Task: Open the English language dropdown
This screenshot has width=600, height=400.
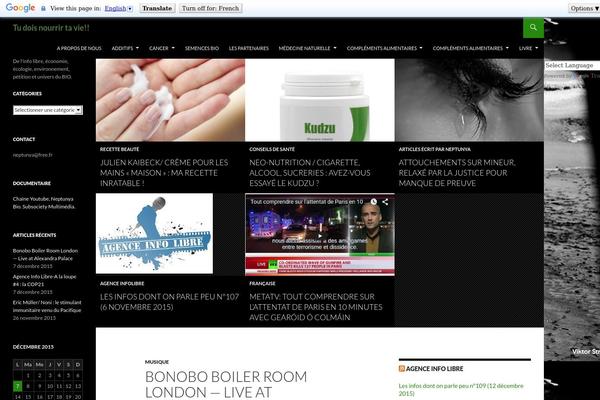Action: 119,8
